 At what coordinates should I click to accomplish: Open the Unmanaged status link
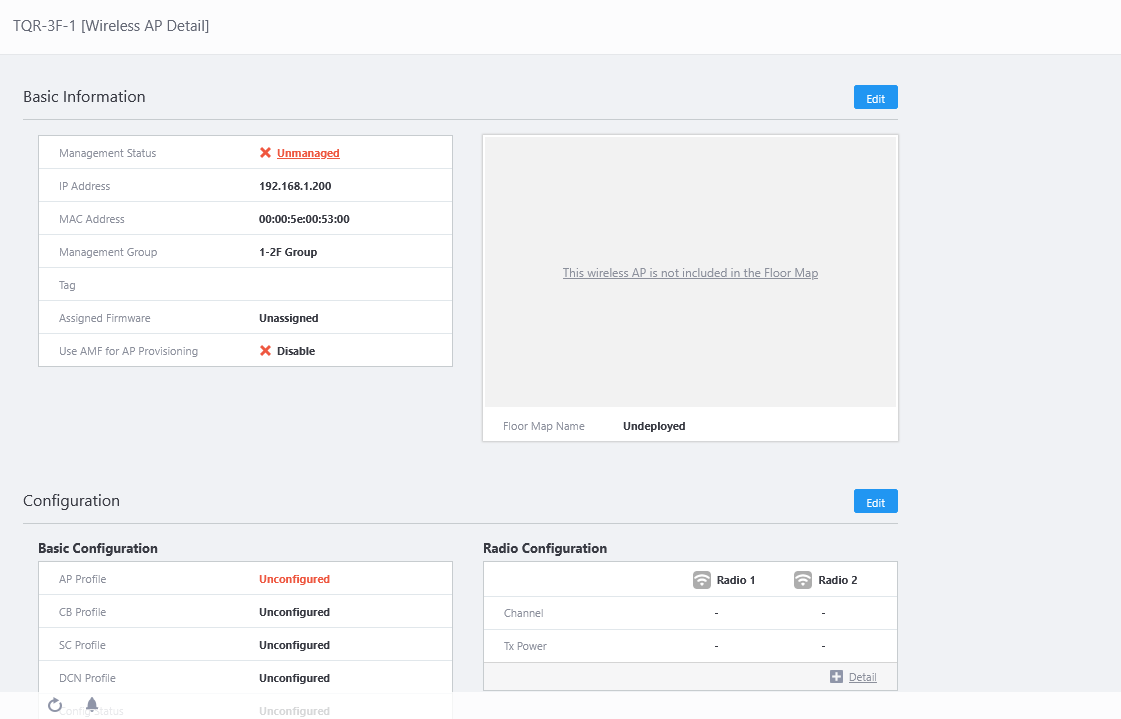[x=308, y=153]
